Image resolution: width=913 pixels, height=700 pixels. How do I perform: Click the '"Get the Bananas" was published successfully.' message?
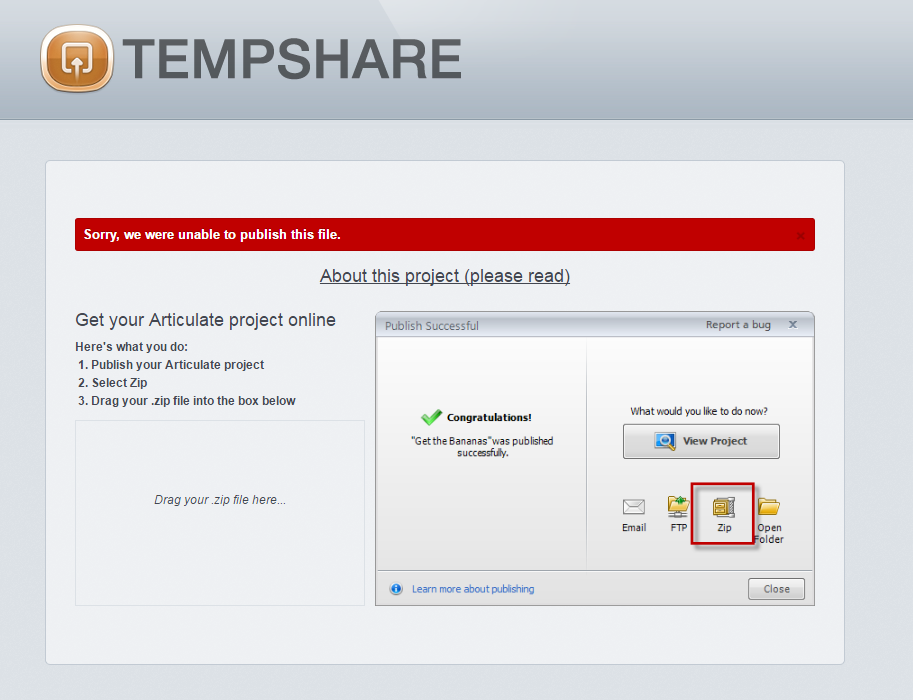[x=482, y=447]
